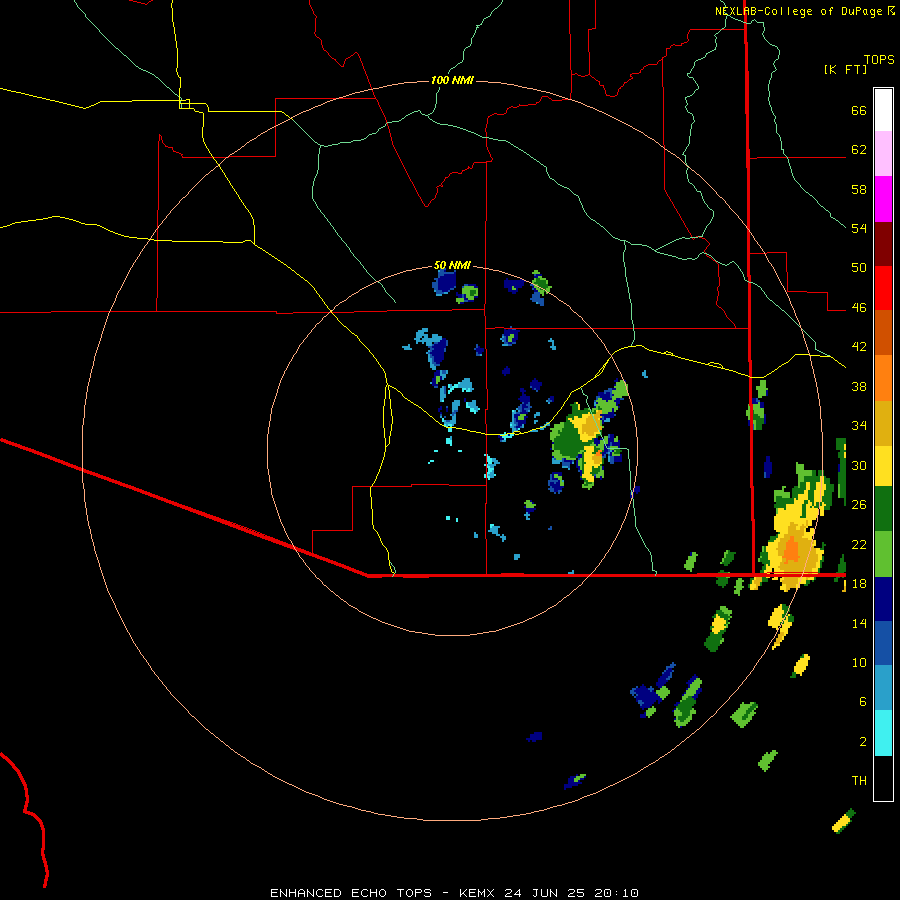
Task: Click the magenta legend swatch
Action: [x=883, y=199]
